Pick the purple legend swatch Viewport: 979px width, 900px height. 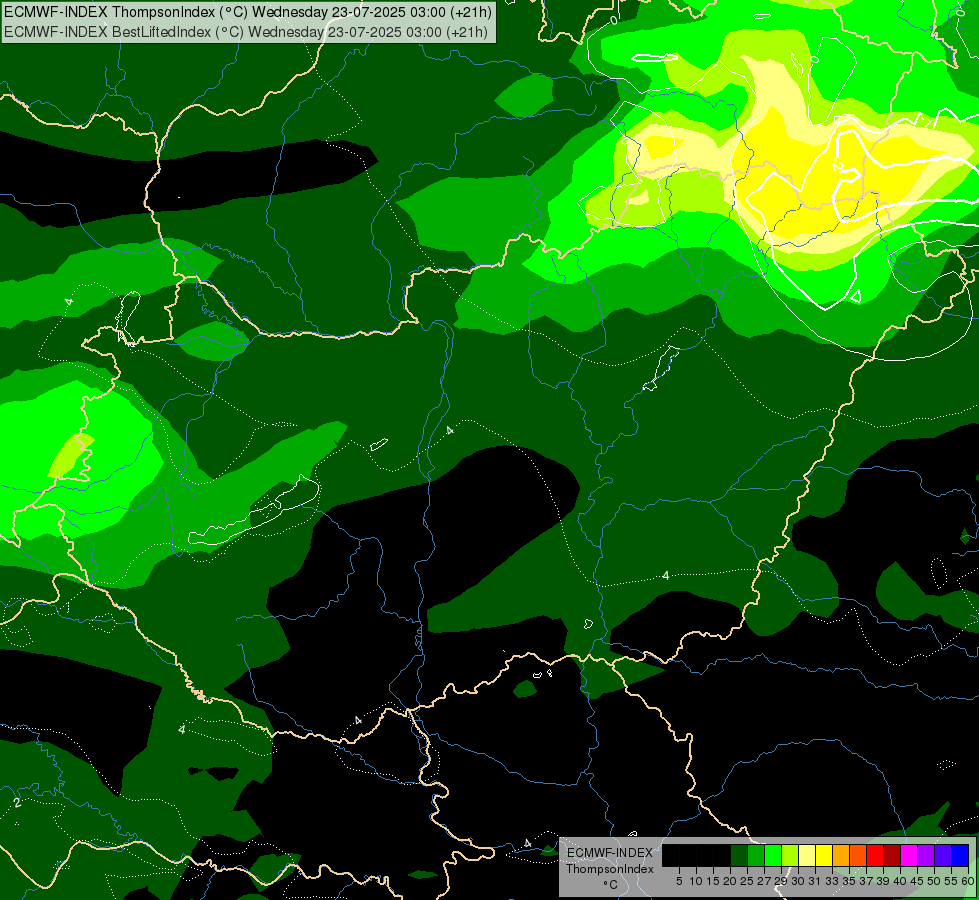pyautogui.click(x=926, y=855)
